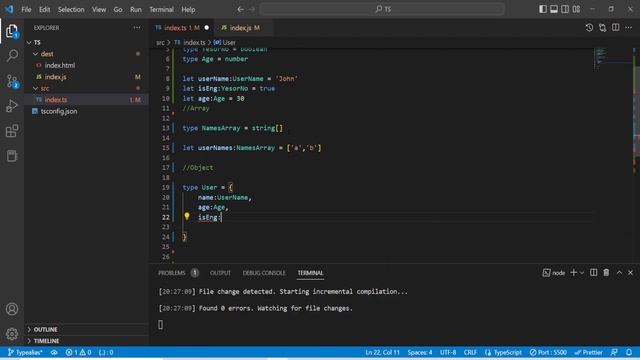Click the open changes compare icon
Image resolution: width=640 pixels, height=360 pixels.
[x=602, y=28]
